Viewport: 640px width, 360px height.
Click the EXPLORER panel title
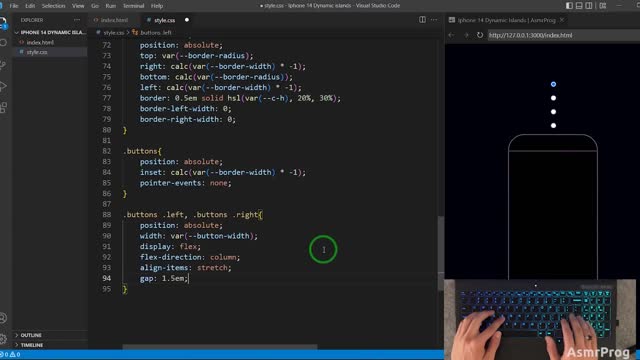point(32,20)
